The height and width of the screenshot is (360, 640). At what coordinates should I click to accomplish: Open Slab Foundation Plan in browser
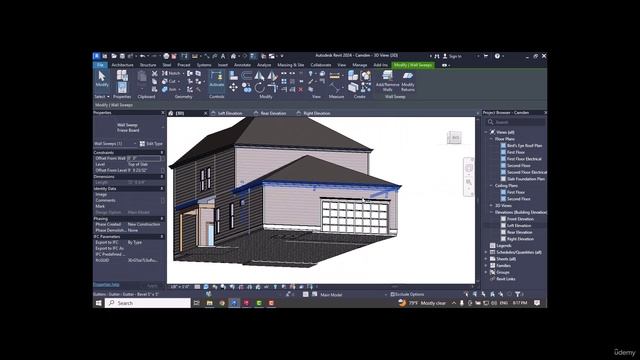pos(526,179)
